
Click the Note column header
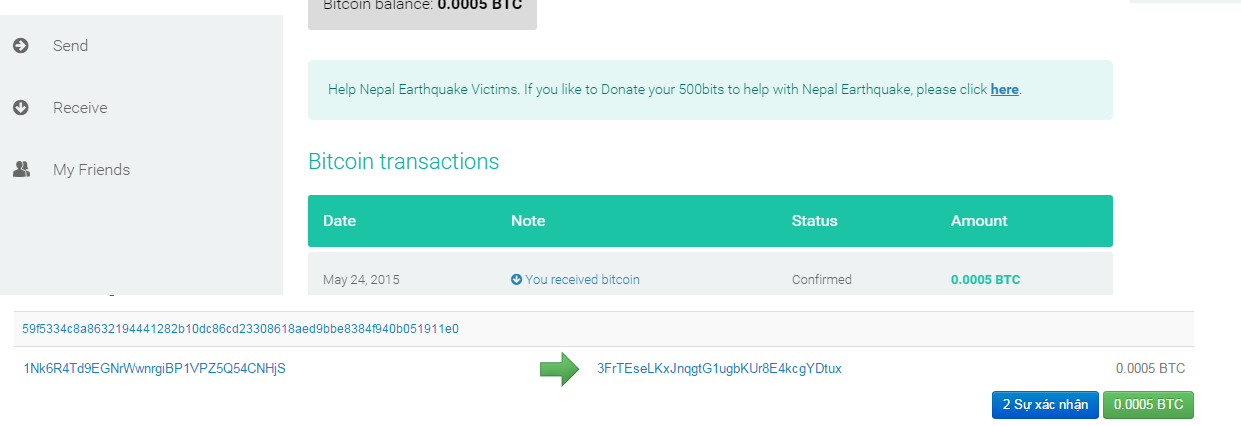(527, 221)
